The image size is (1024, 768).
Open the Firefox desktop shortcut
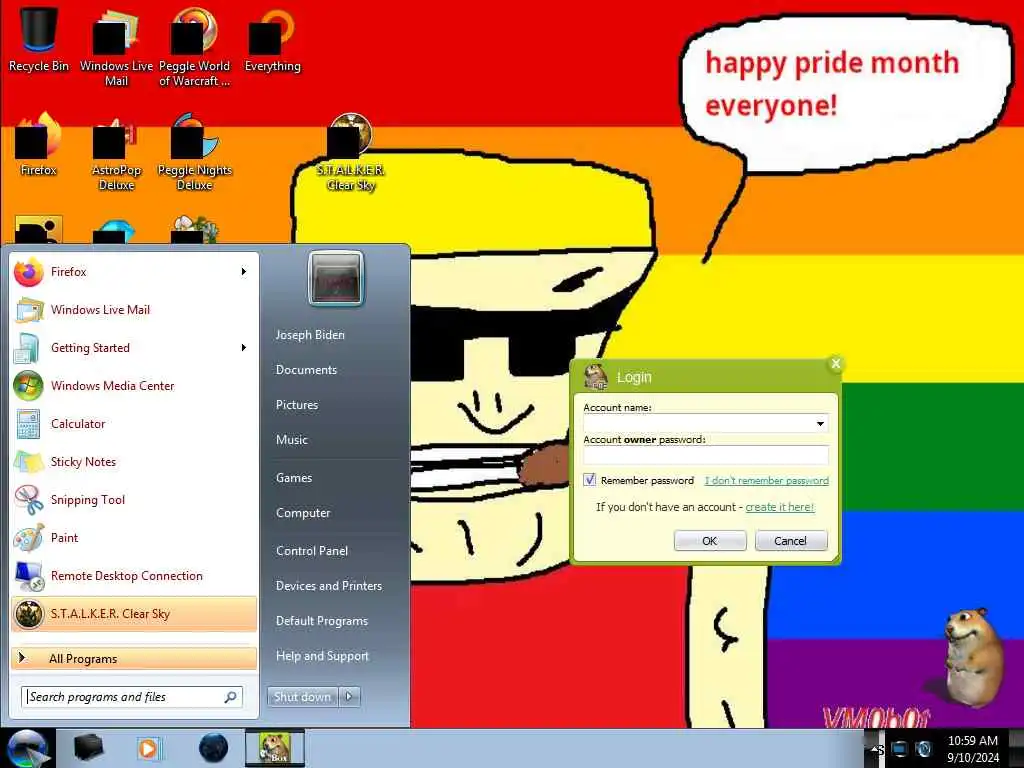click(x=39, y=145)
